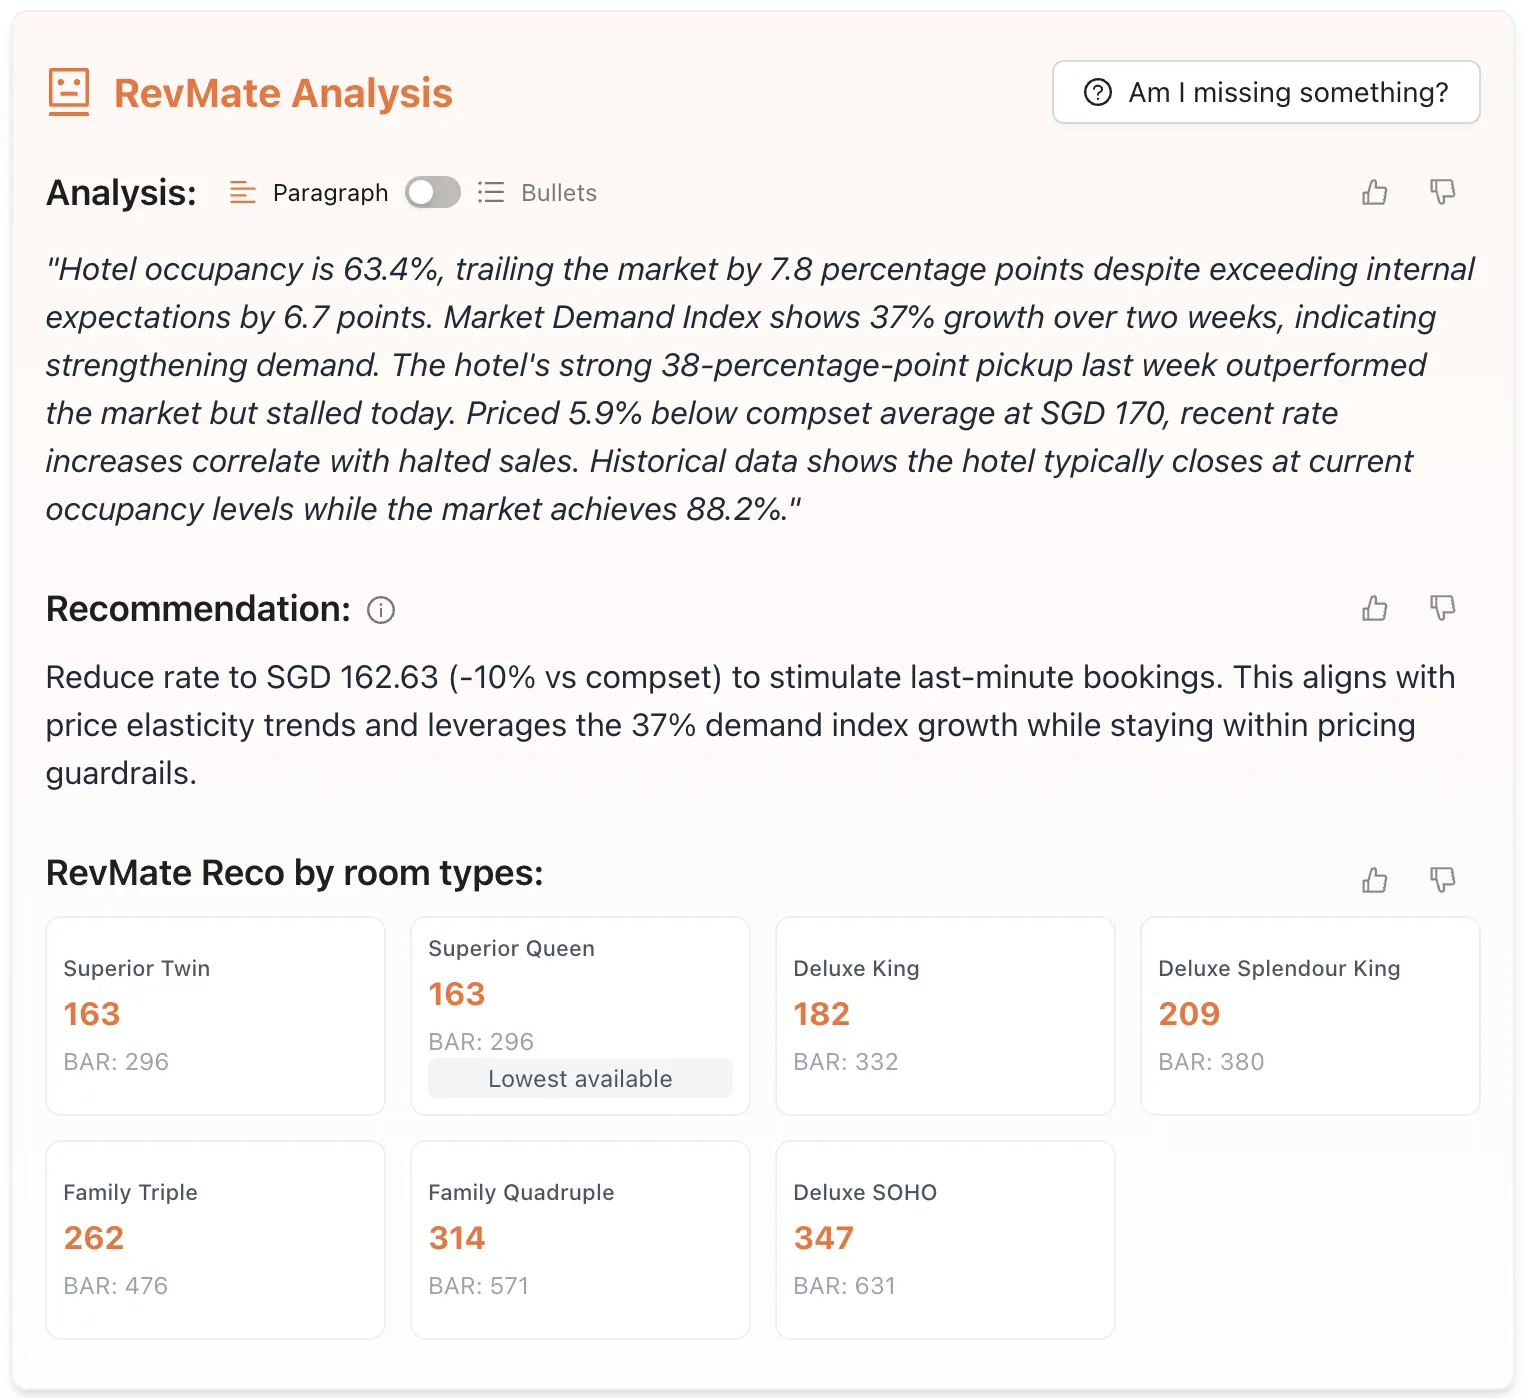Toggle the Paragraph/Bullets switch
Viewport: 1528px width, 1398px height.
click(433, 192)
